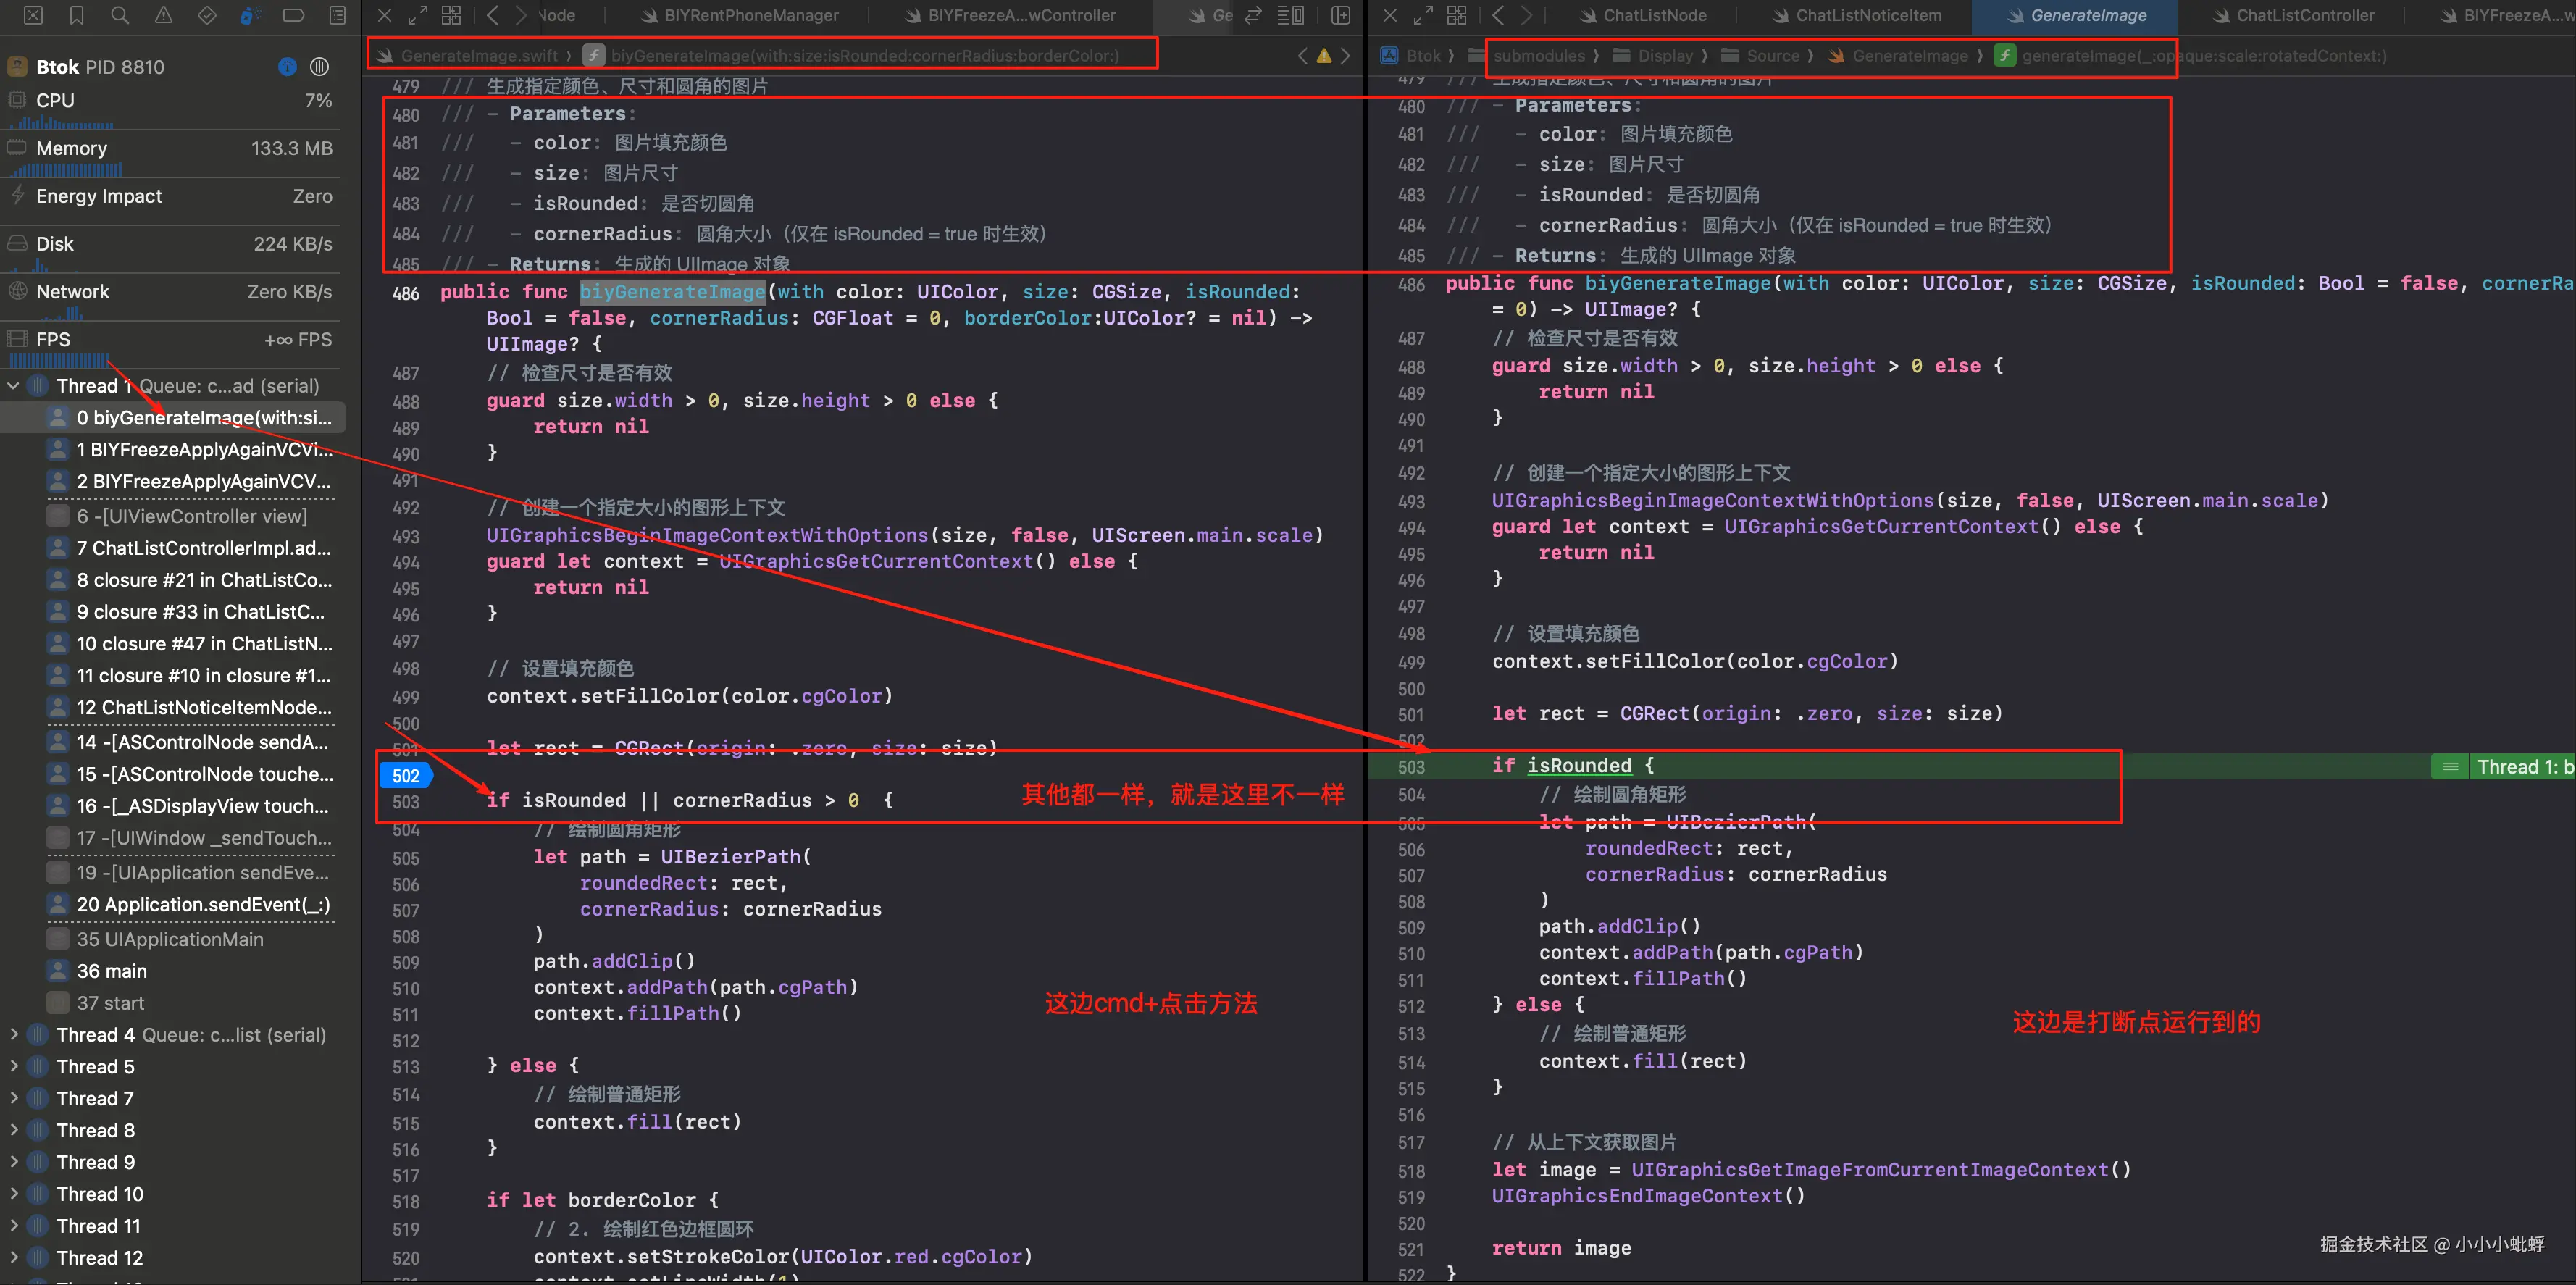The image size is (2576, 1285).
Task: Toggle process view options button beside PID
Action: [x=319, y=67]
